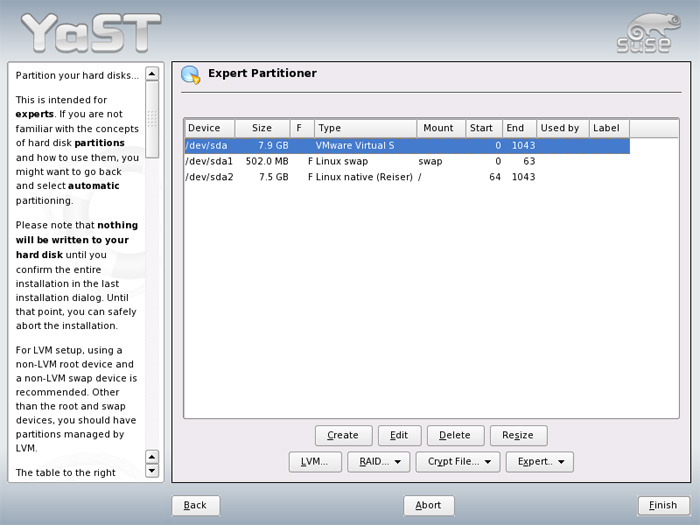The width and height of the screenshot is (700, 525).
Task: Click 'Partition your hard disks...' help text
Action: (77, 75)
